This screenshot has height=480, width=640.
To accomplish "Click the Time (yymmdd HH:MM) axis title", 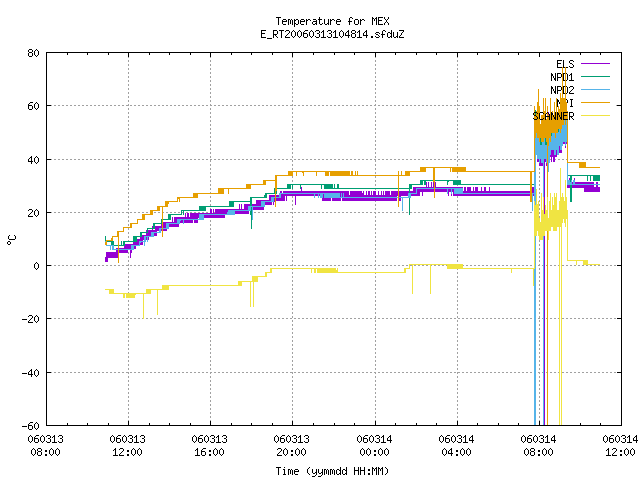I will (x=332, y=471).
